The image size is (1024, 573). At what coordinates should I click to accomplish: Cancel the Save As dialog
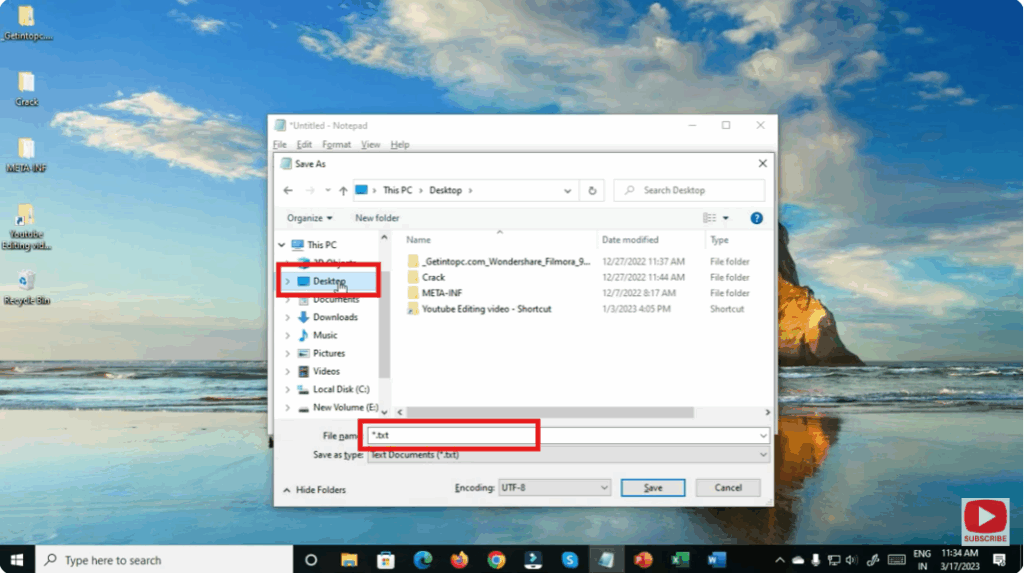728,487
